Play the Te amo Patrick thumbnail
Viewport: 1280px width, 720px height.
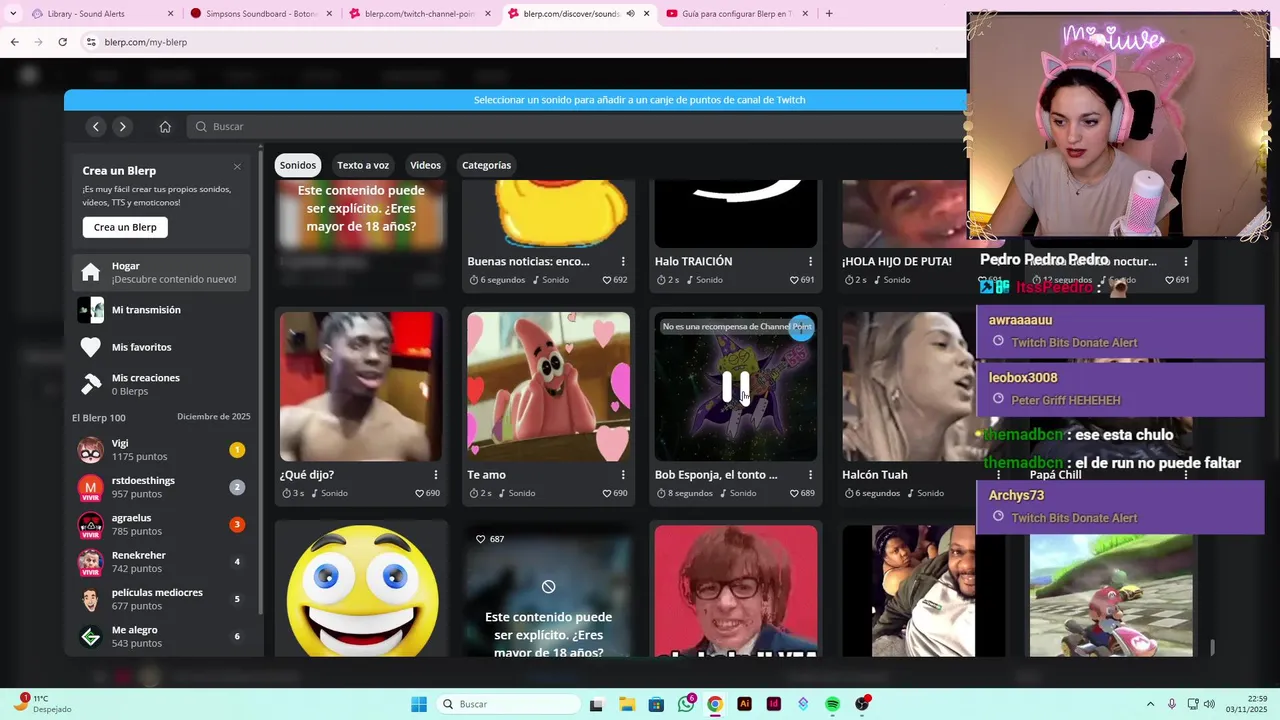click(x=548, y=386)
